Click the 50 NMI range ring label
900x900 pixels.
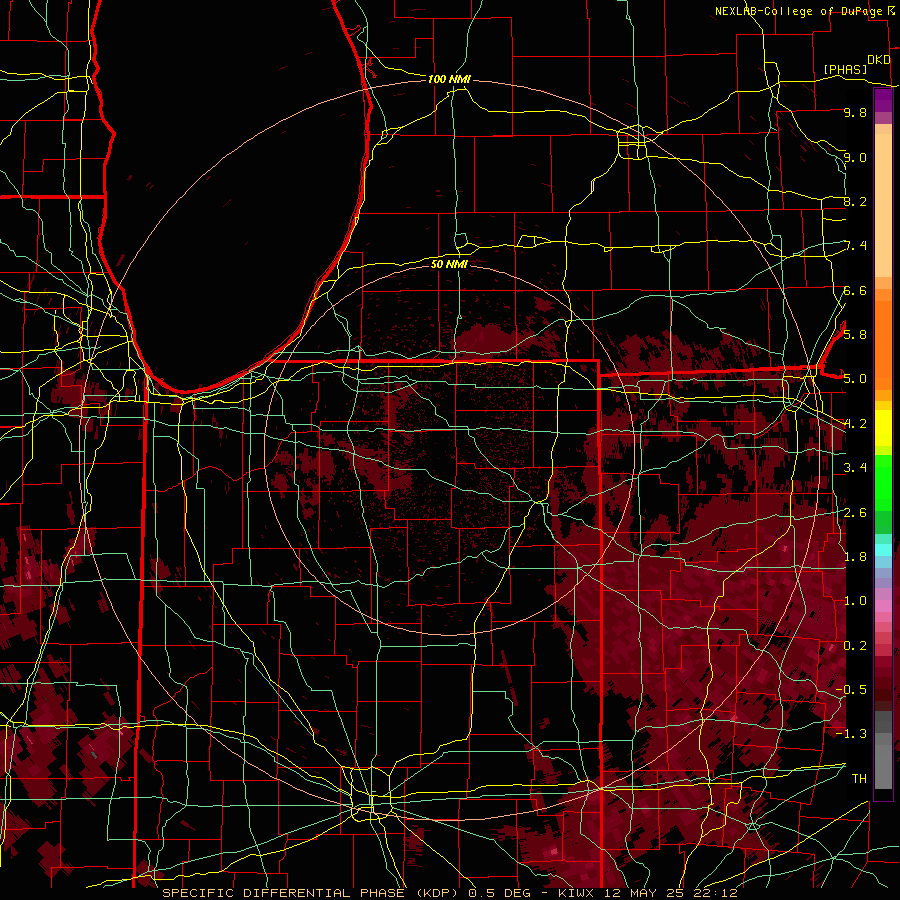pos(449,264)
